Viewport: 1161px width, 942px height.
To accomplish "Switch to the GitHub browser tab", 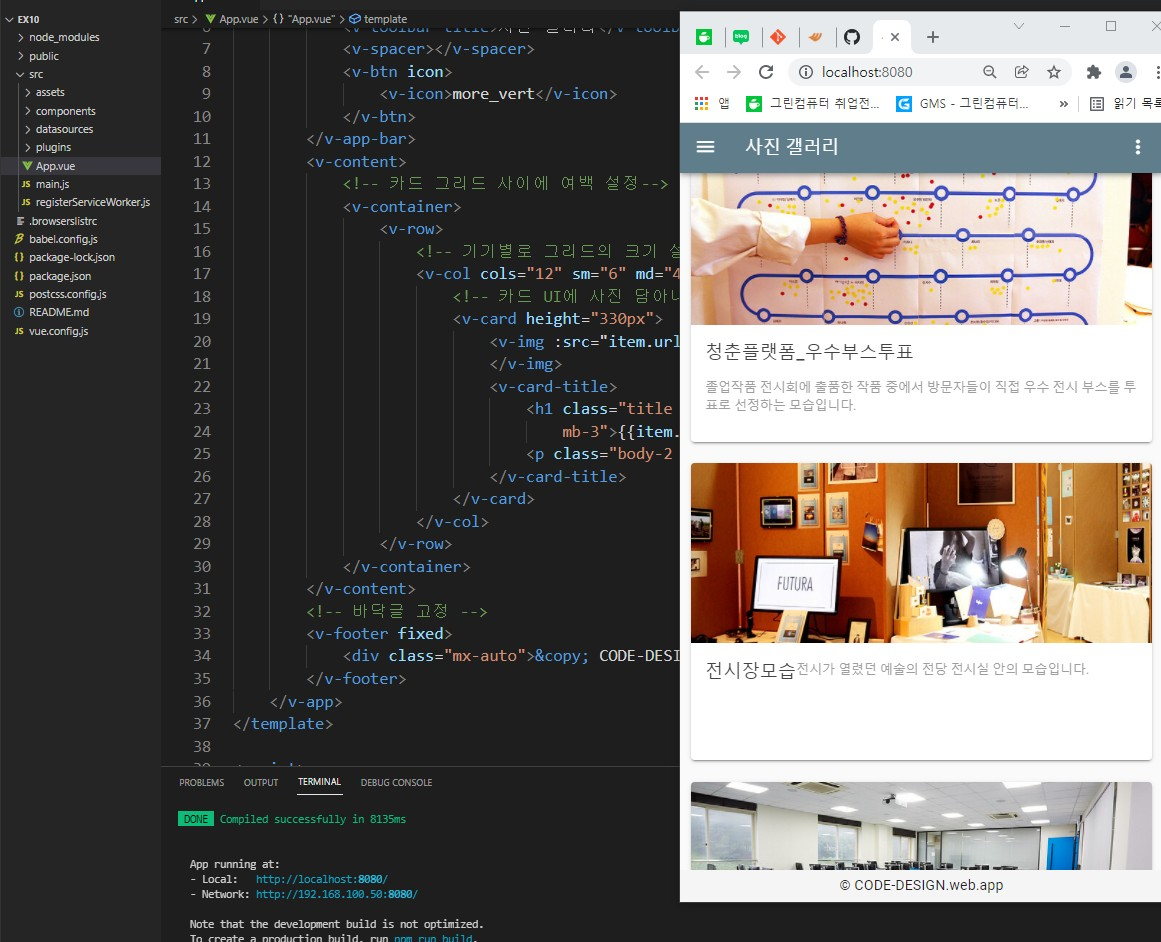I will tap(851, 37).
